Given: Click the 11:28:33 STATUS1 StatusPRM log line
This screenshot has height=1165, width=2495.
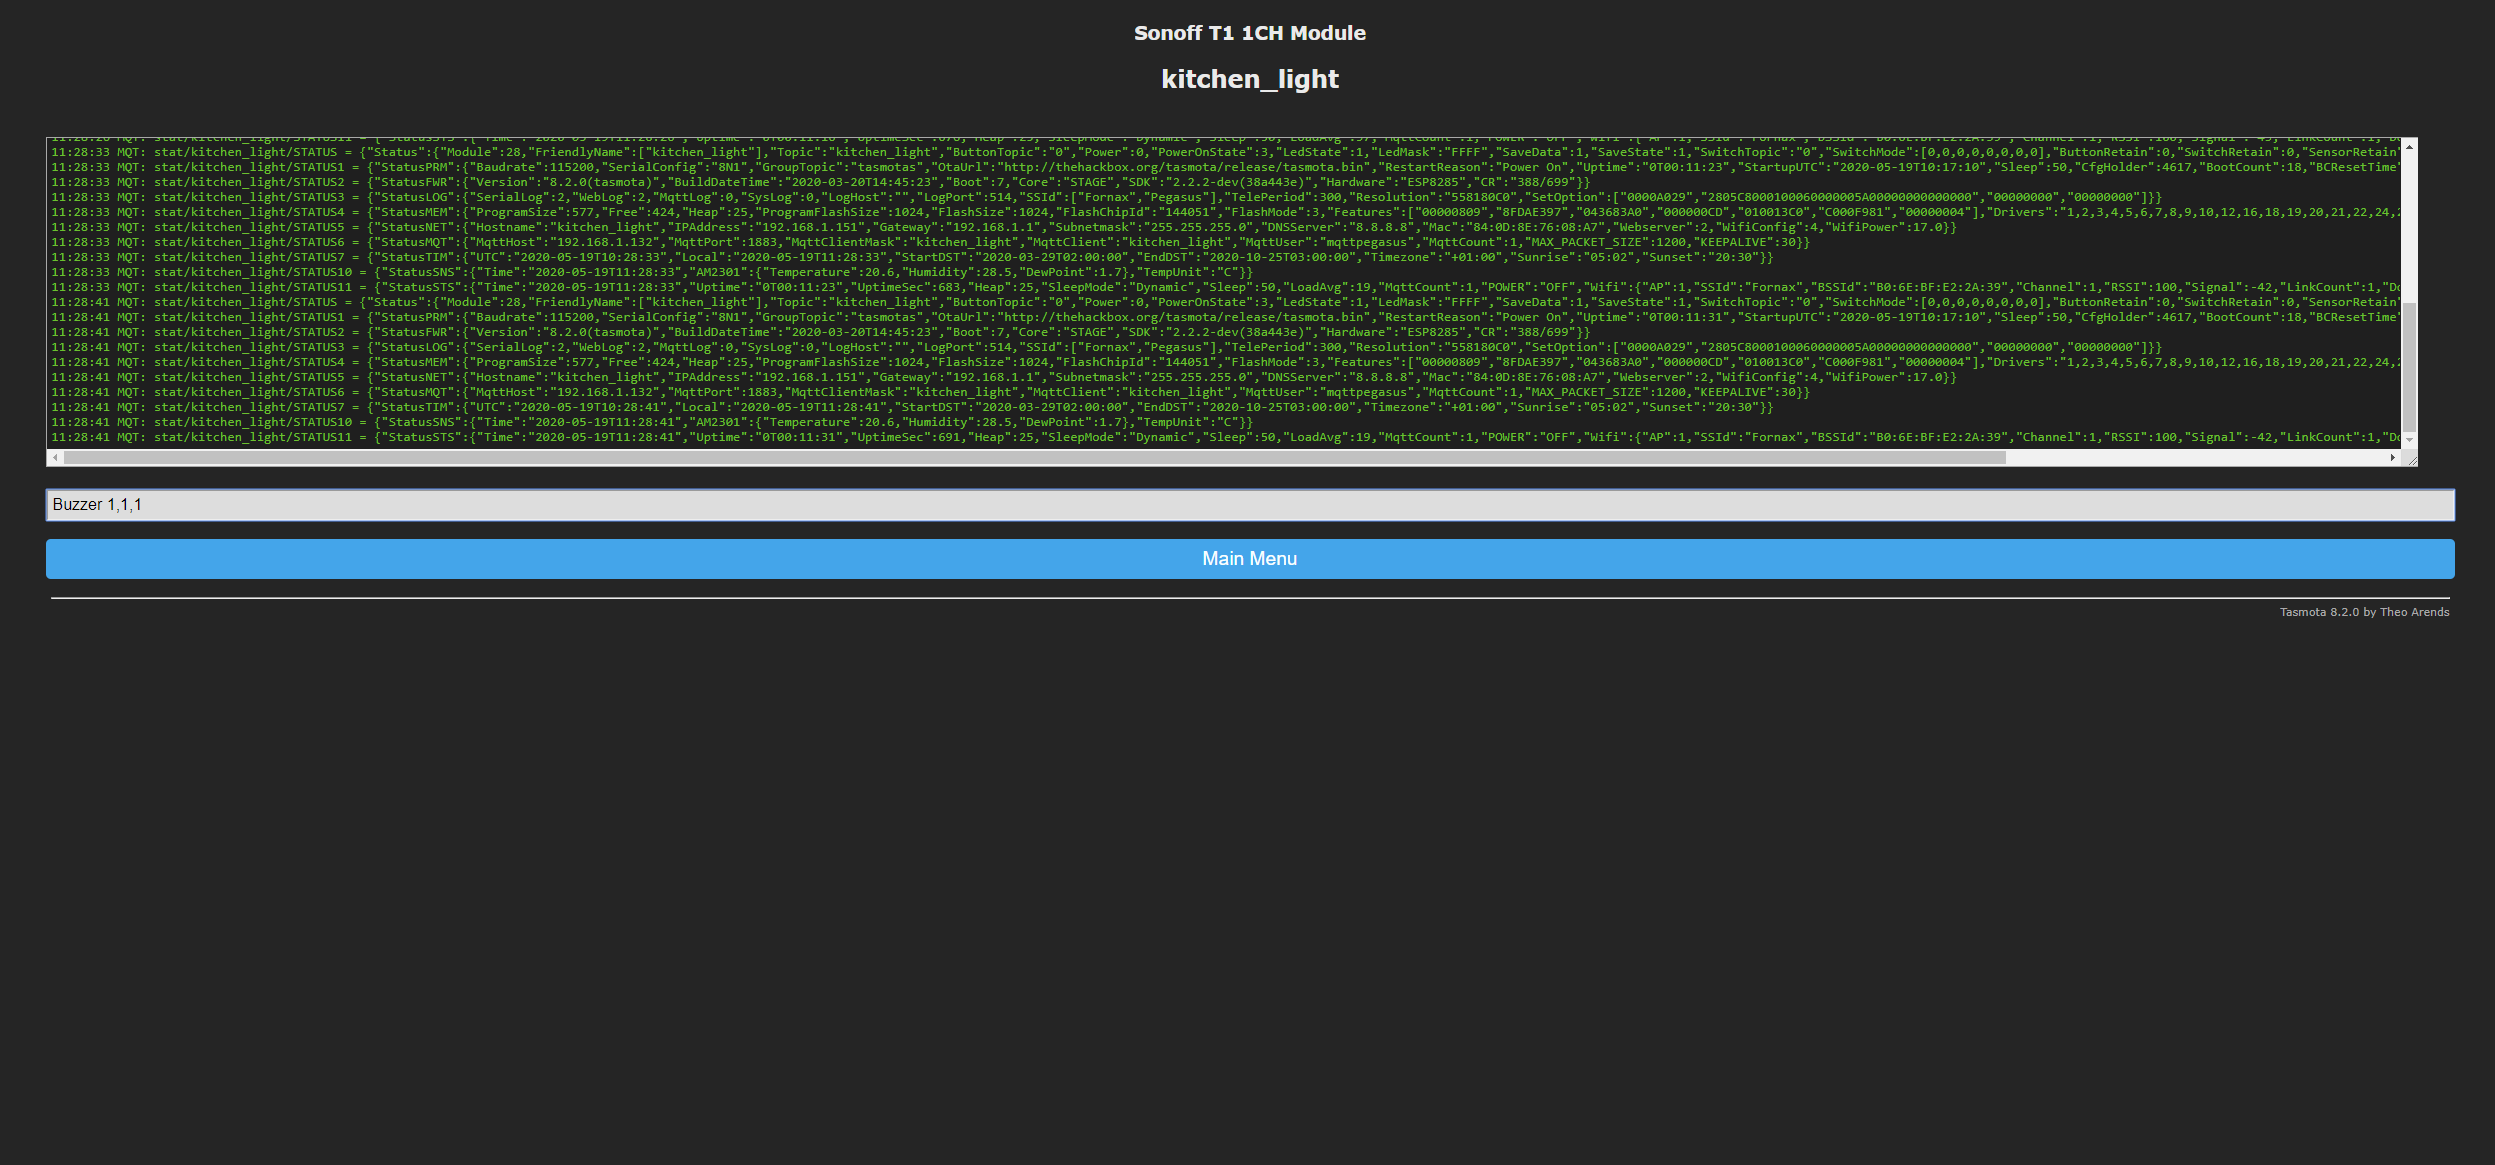Looking at the screenshot, I should coord(1226,168).
